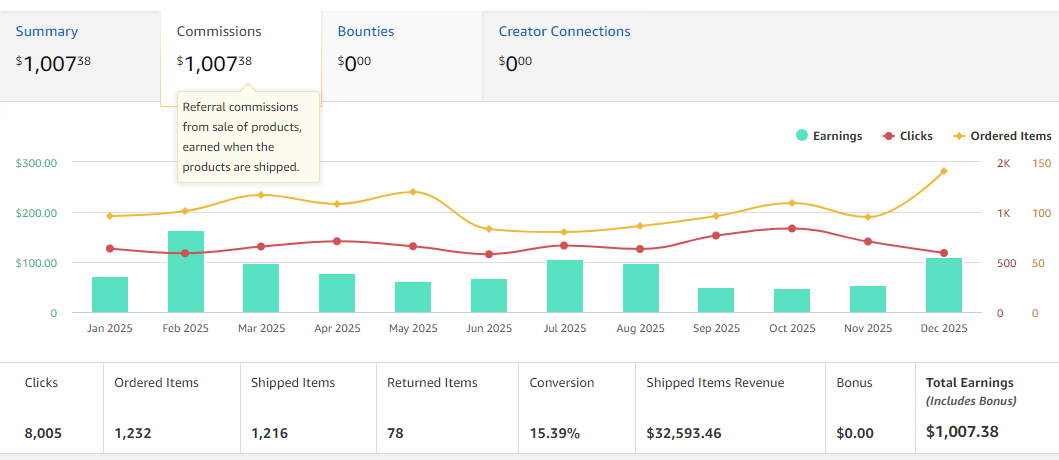Click Dec 2025 yellow Ordered Items data point
The width and height of the screenshot is (1059, 460).
pos(943,171)
